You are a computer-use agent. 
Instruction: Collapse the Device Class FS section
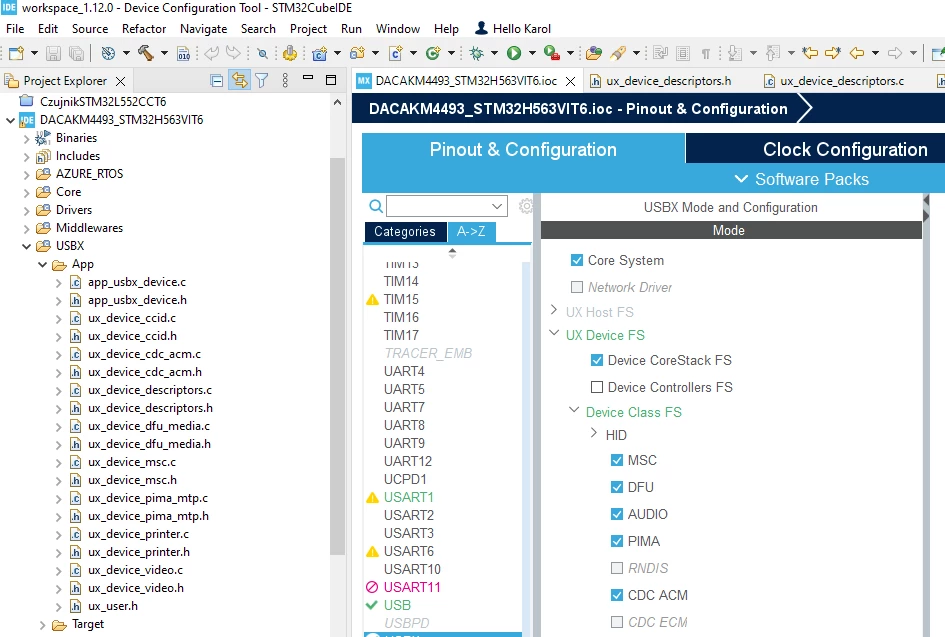[x=574, y=410]
